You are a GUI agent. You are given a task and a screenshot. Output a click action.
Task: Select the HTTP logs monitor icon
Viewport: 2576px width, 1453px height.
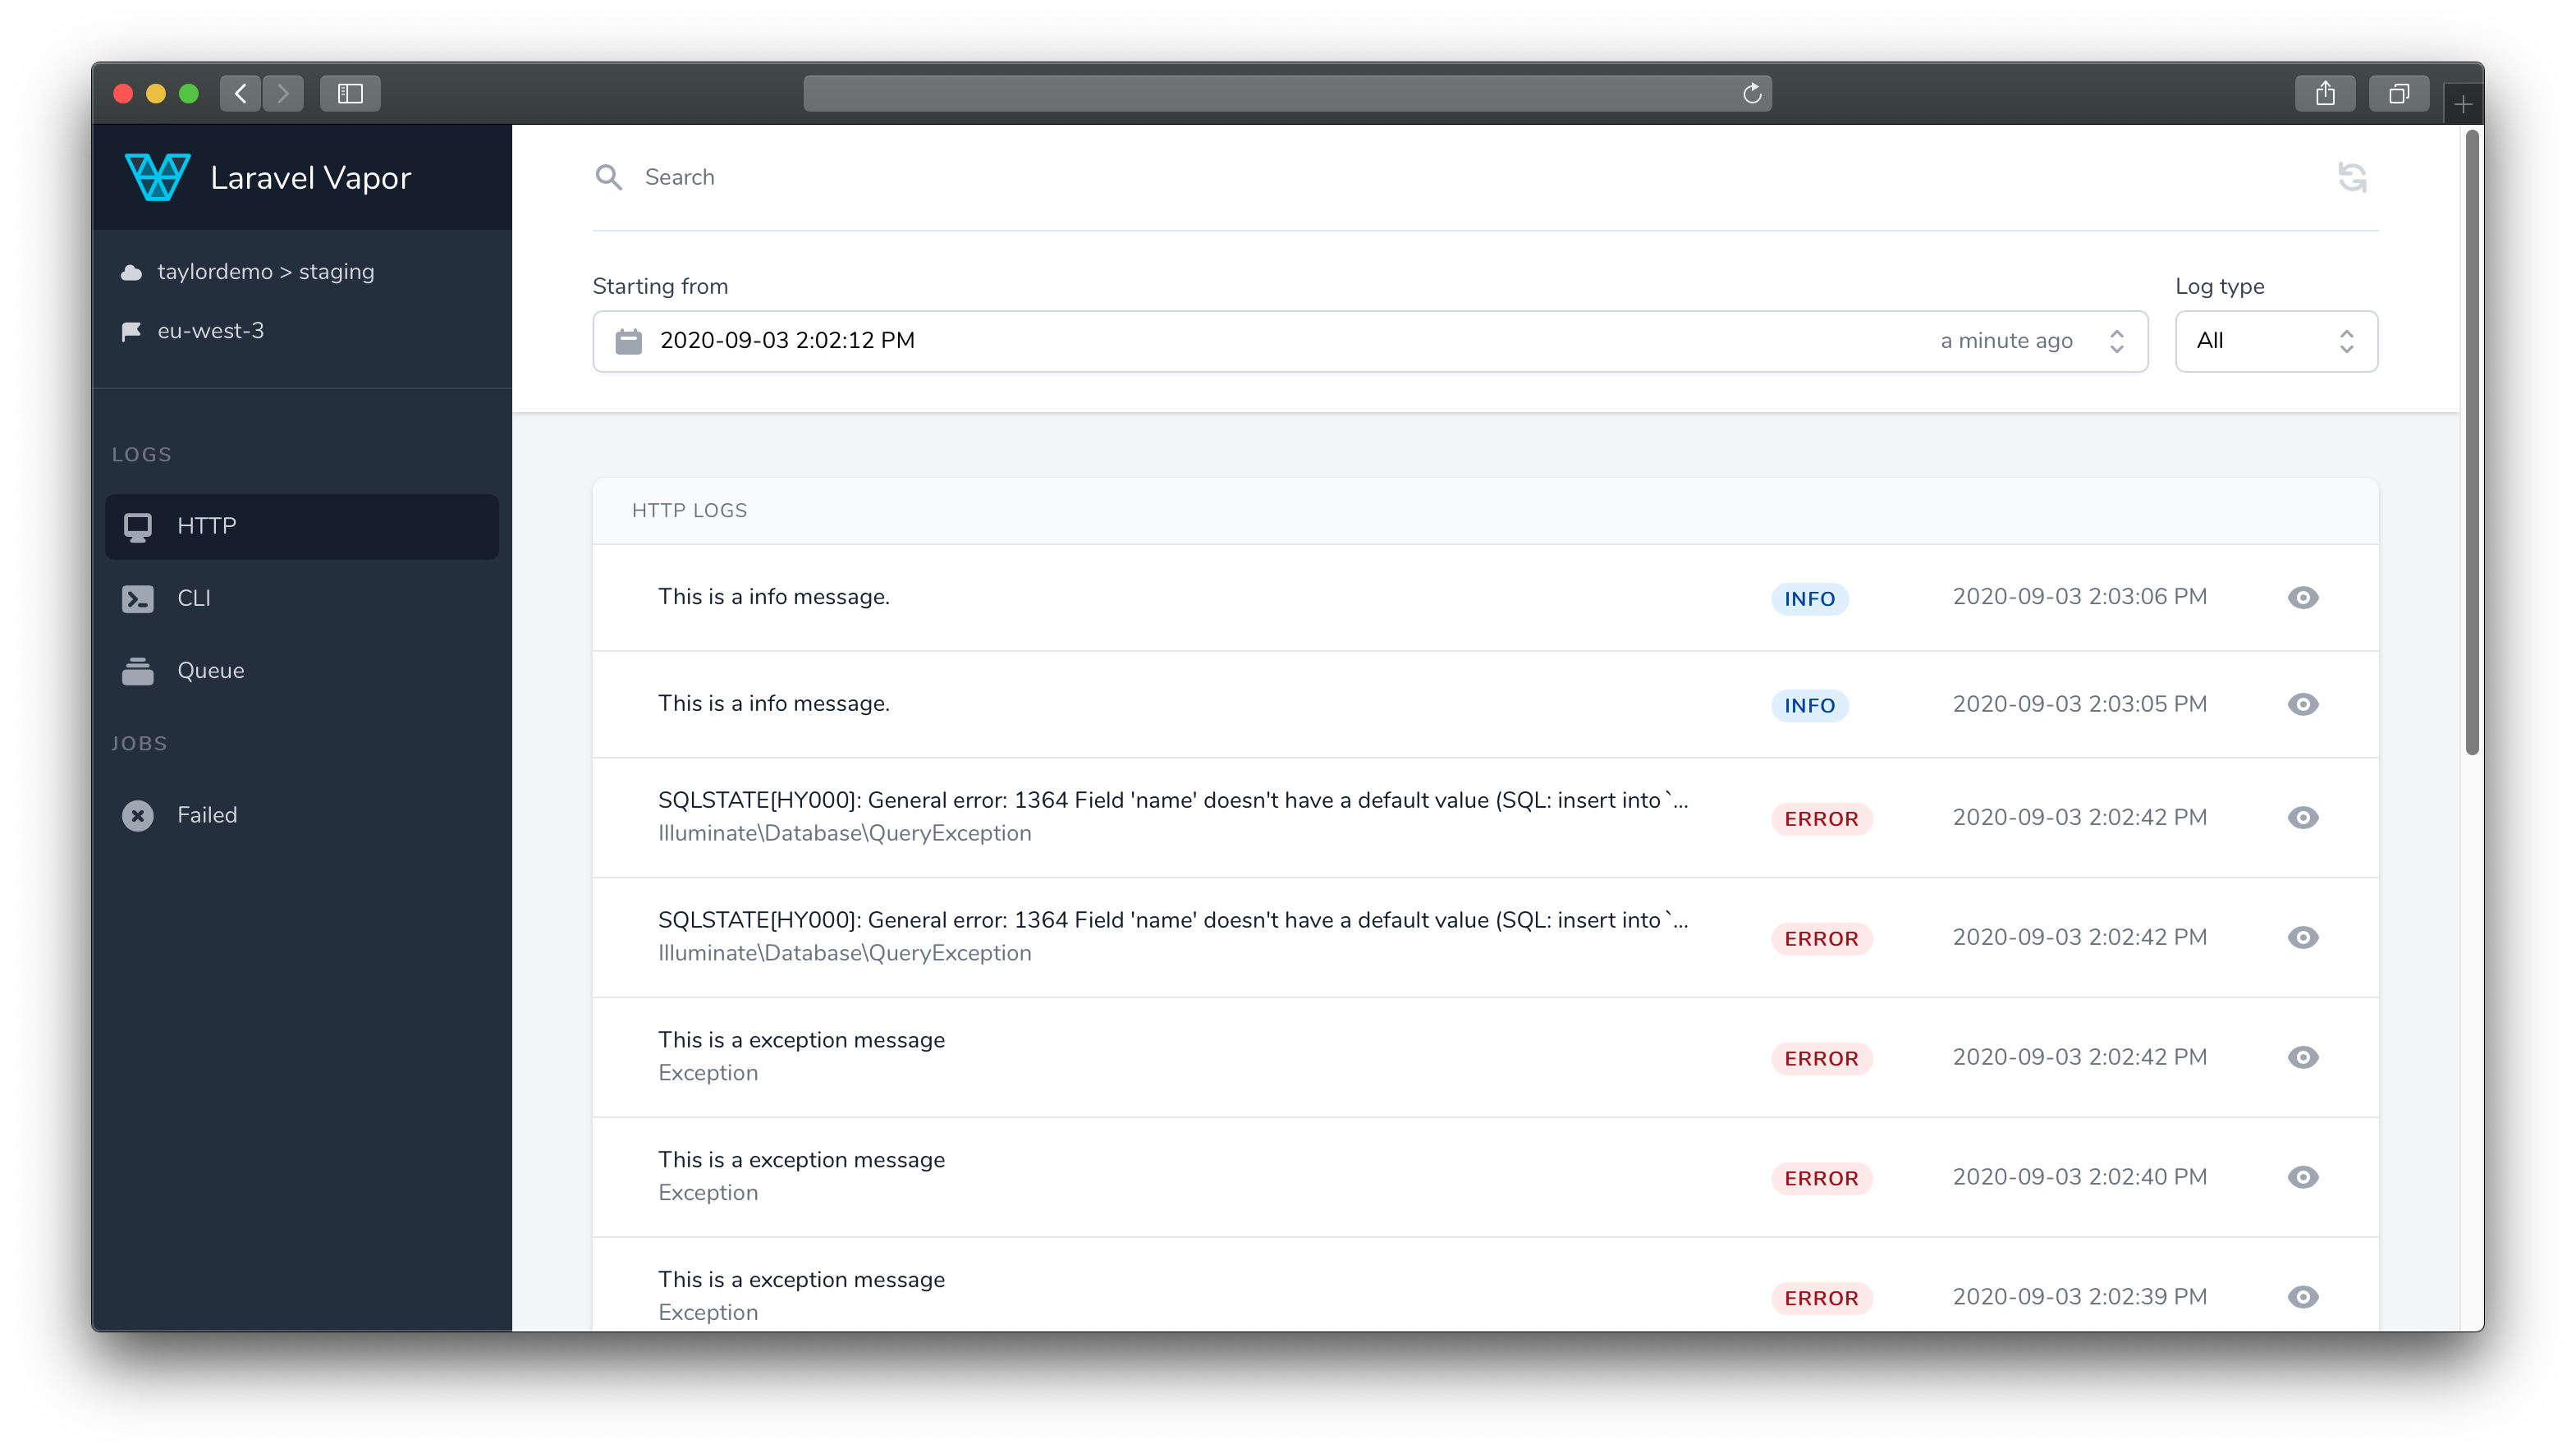(x=138, y=526)
